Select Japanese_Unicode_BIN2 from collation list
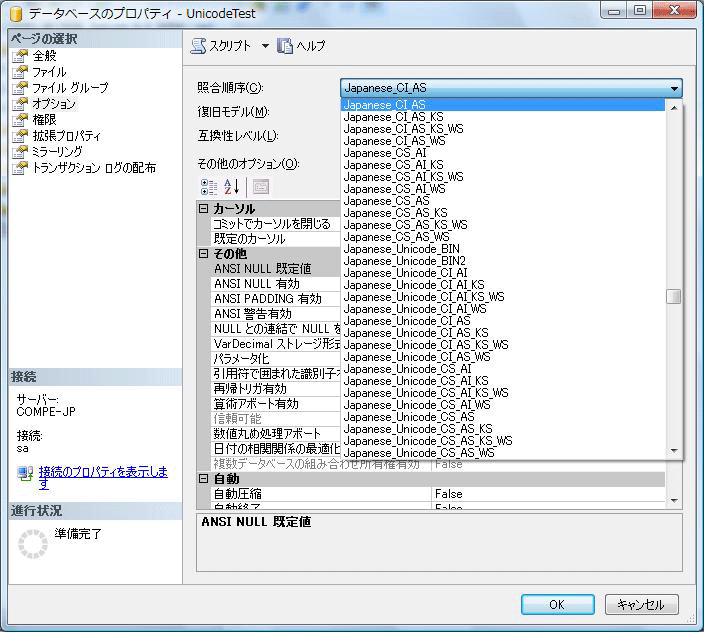Image resolution: width=704 pixels, height=632 pixels. pyautogui.click(x=397, y=260)
